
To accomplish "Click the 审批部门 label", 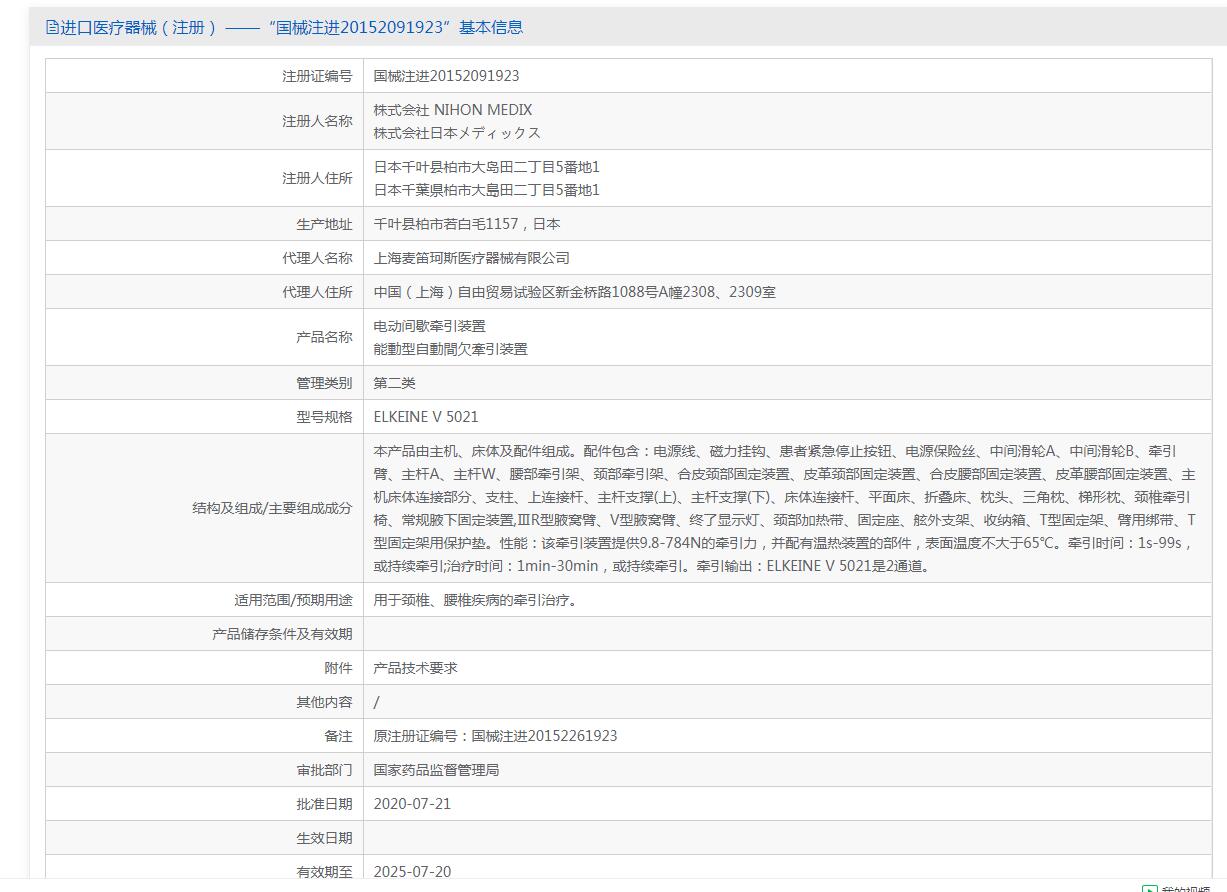I will click(x=324, y=770).
